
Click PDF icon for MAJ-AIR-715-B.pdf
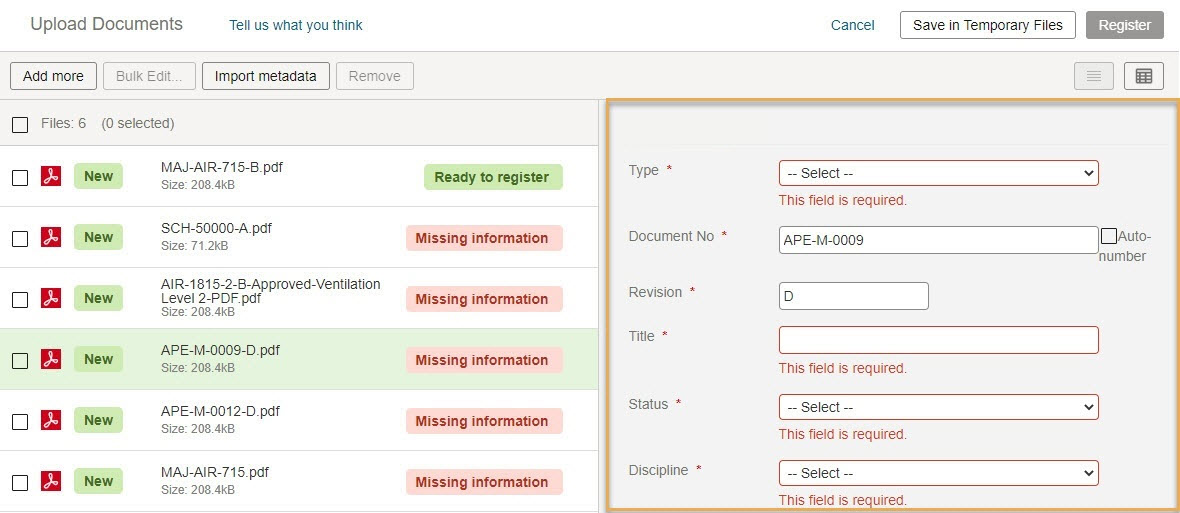[50, 177]
